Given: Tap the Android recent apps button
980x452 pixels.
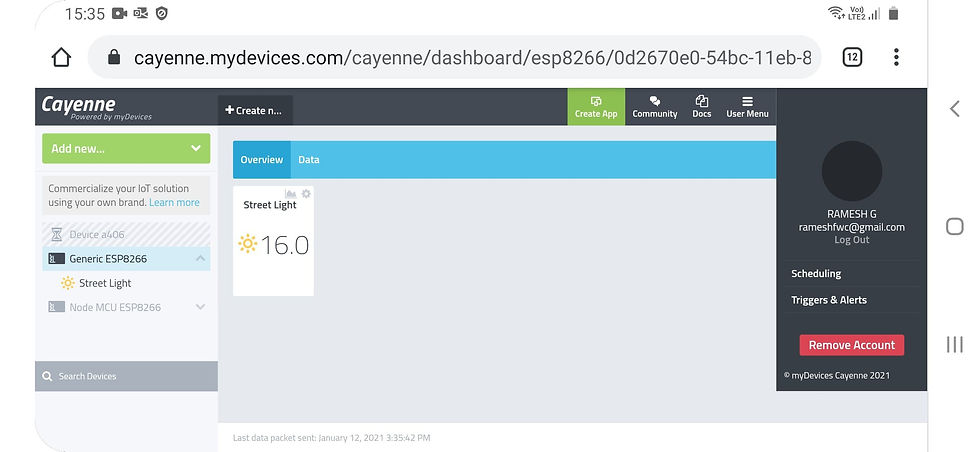Looking at the screenshot, I should click(x=954, y=344).
